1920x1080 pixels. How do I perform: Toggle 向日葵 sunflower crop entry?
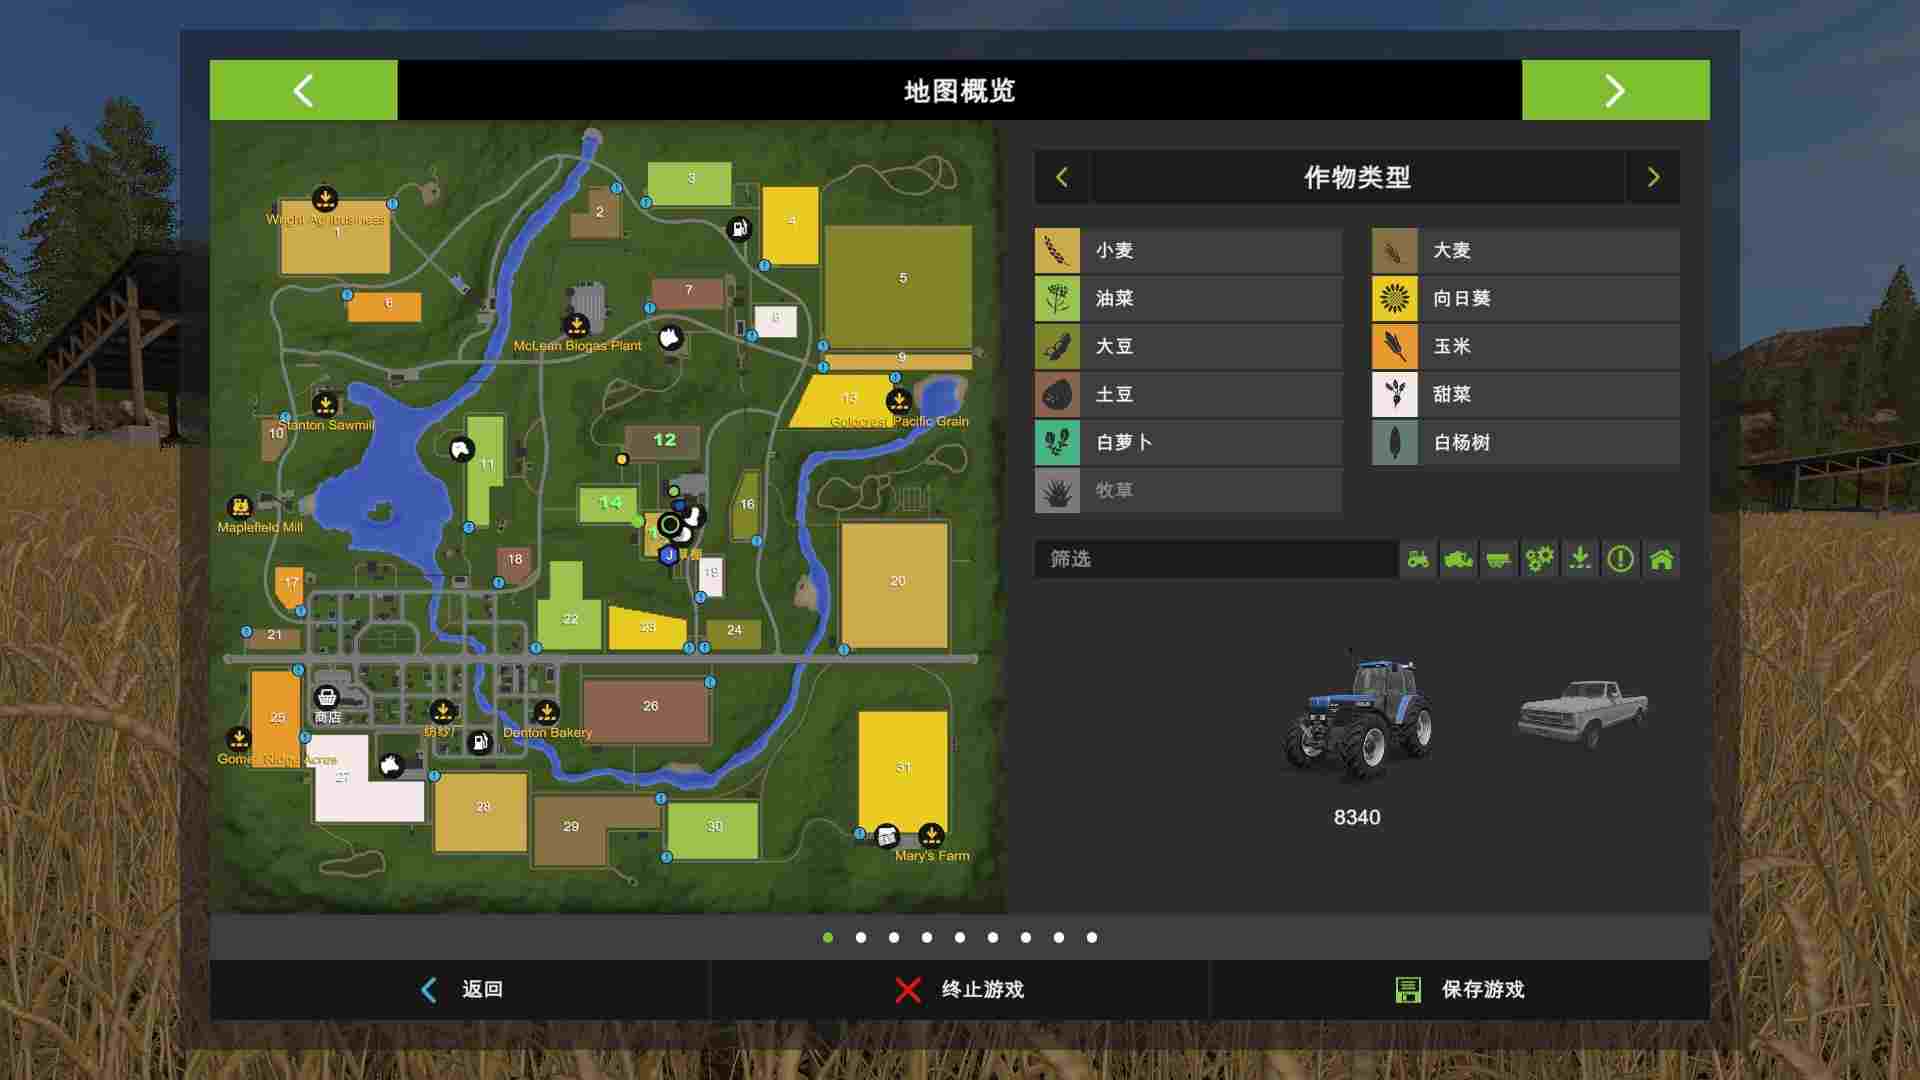[x=1526, y=298]
